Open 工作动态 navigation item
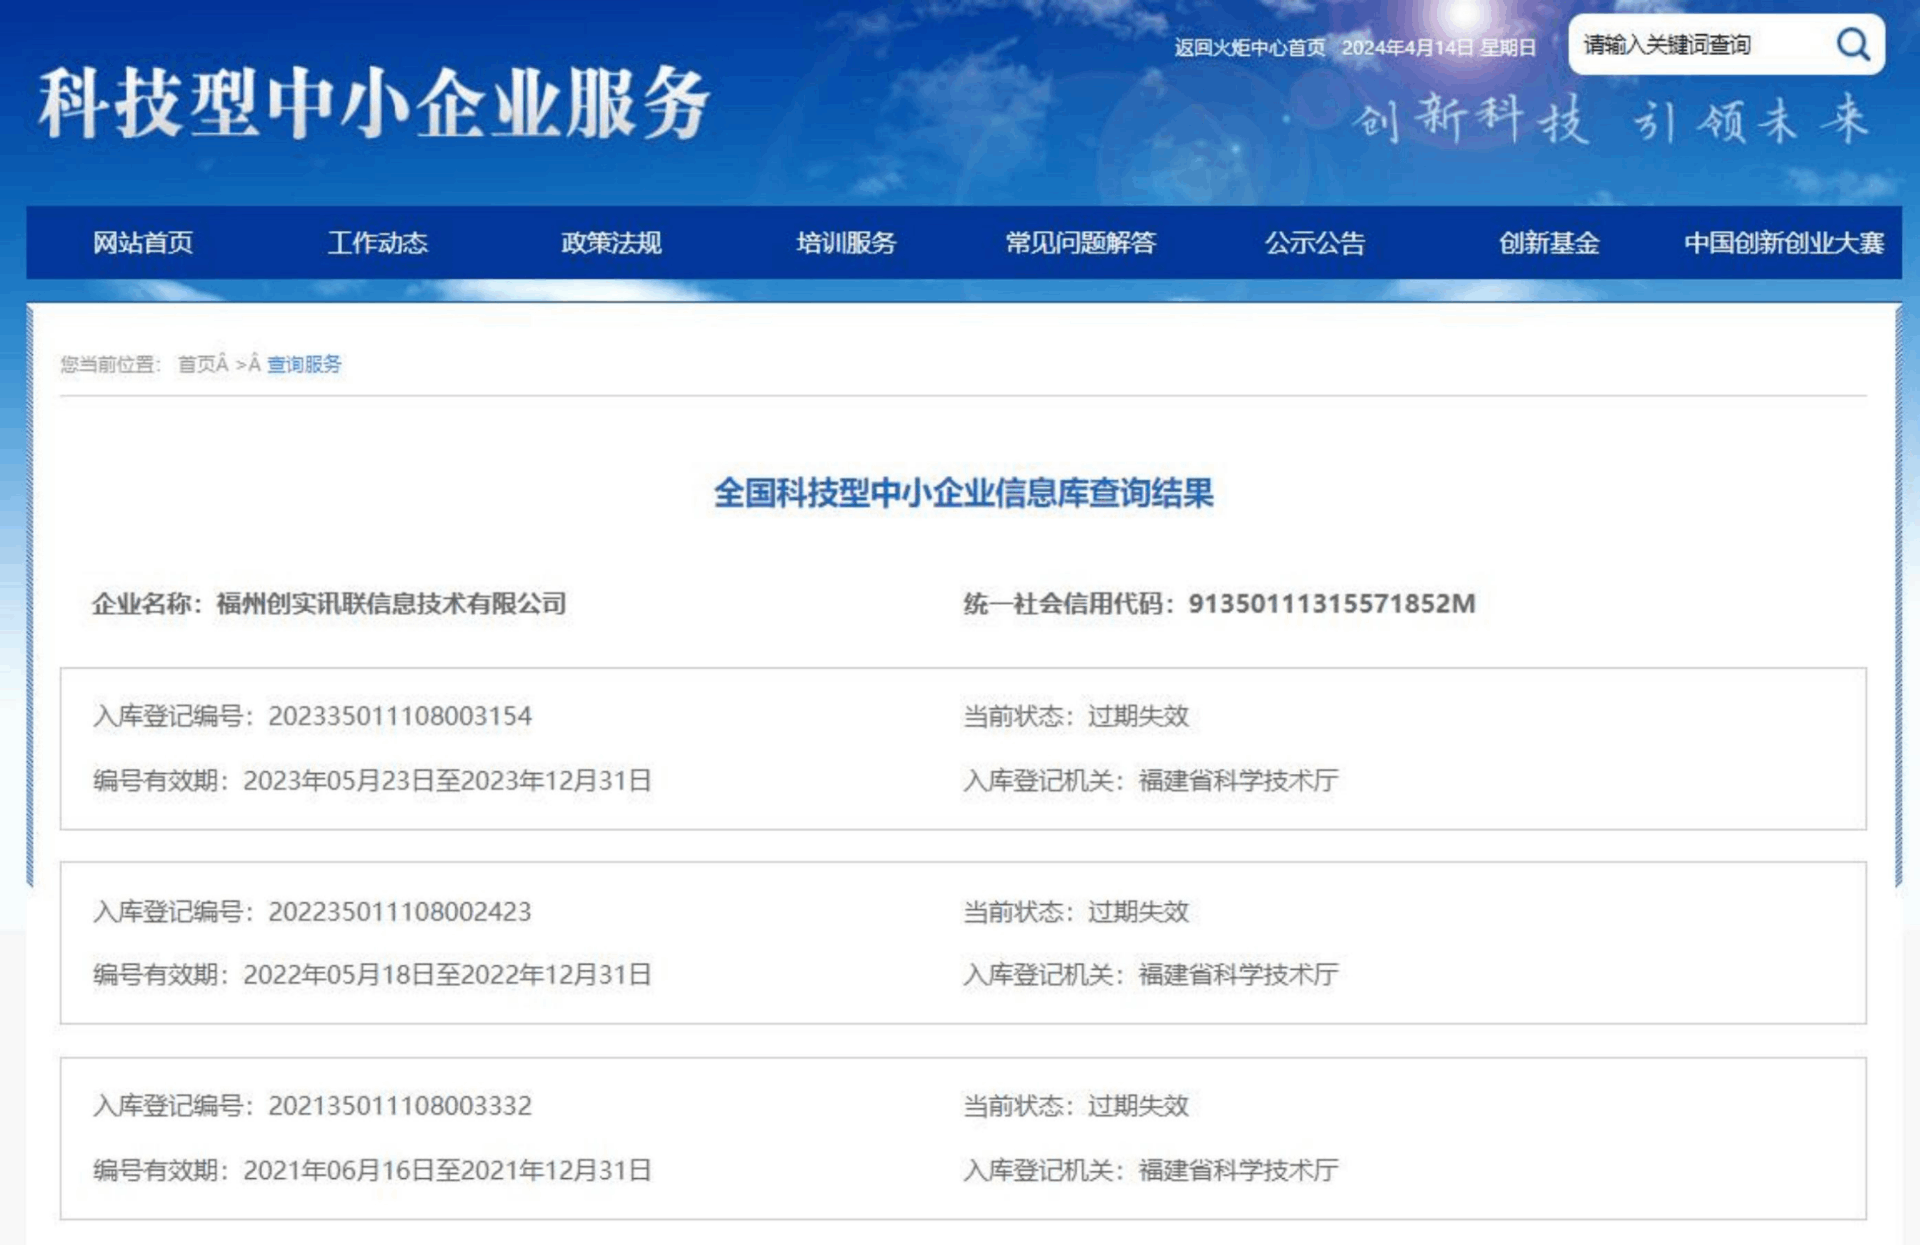This screenshot has width=1920, height=1245. pos(377,243)
